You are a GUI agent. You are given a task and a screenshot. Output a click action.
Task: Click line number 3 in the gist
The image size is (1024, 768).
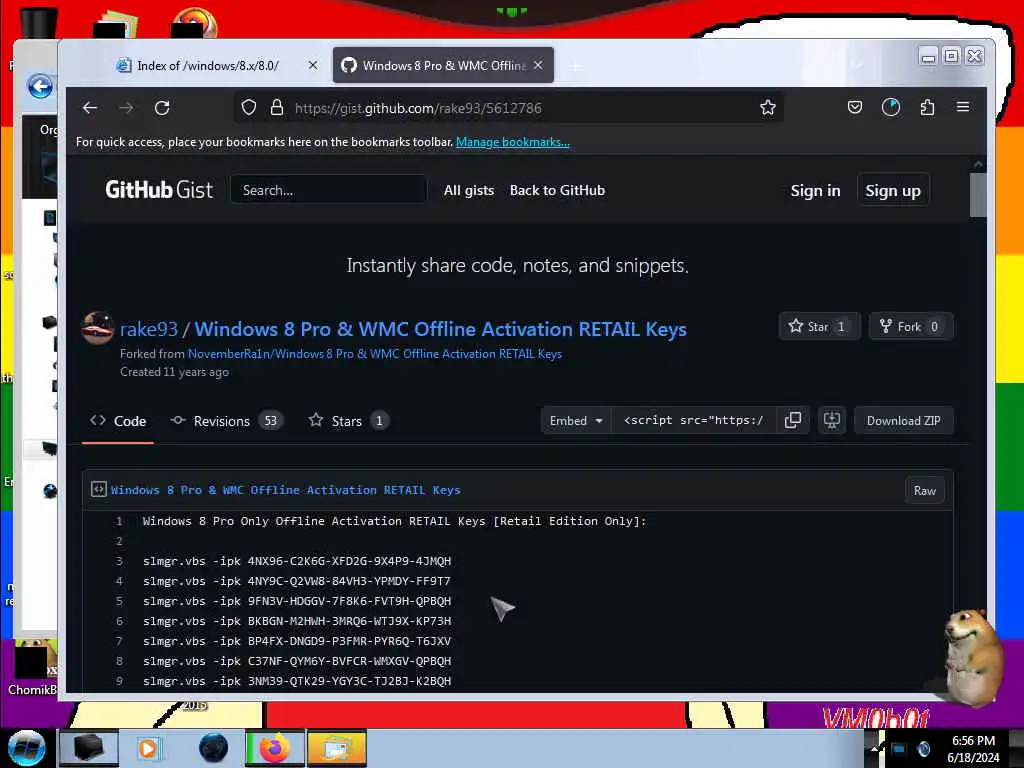(x=119, y=561)
